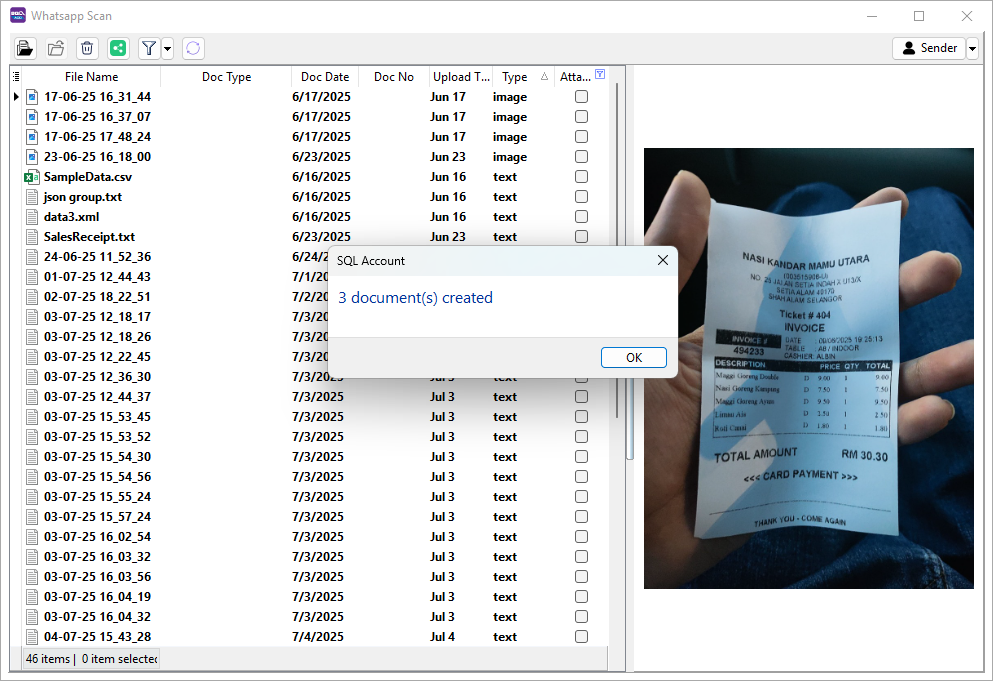Click the green share icon
Image resolution: width=993 pixels, height=681 pixels.
pos(118,48)
